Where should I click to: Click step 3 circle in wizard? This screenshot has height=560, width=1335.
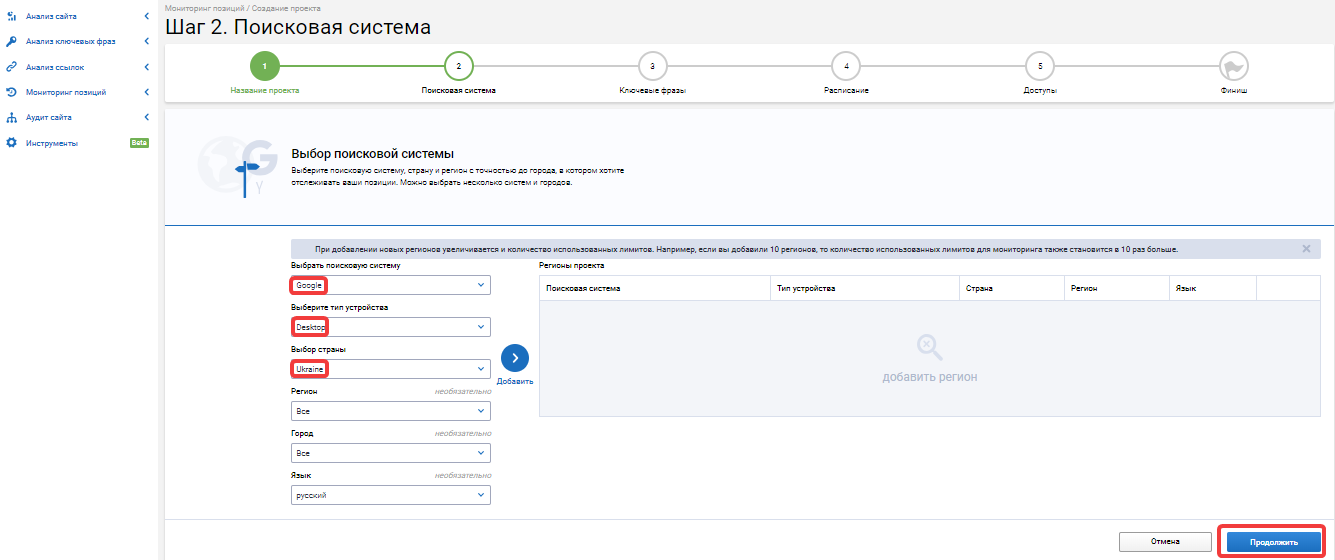click(x=652, y=66)
